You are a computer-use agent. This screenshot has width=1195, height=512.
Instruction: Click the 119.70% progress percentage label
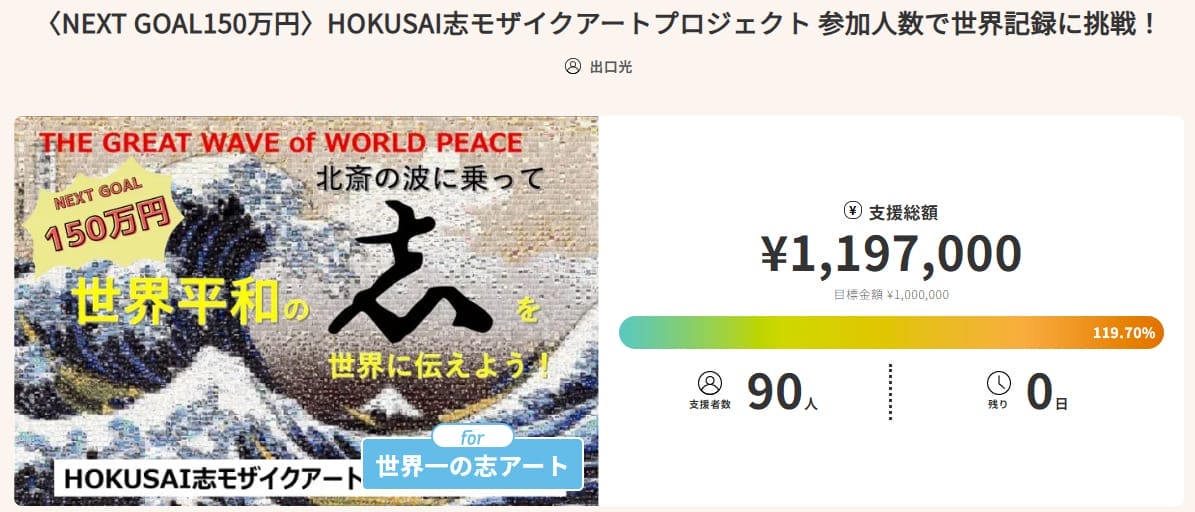point(1125,333)
